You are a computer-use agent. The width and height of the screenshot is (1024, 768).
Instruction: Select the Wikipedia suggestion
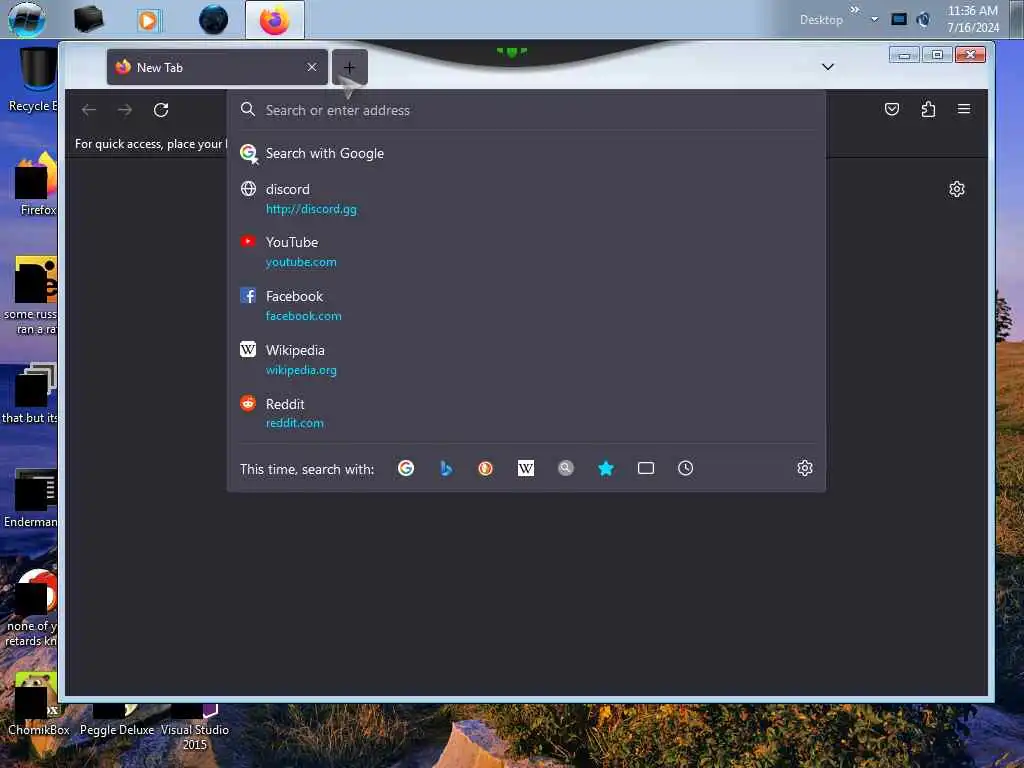point(526,360)
